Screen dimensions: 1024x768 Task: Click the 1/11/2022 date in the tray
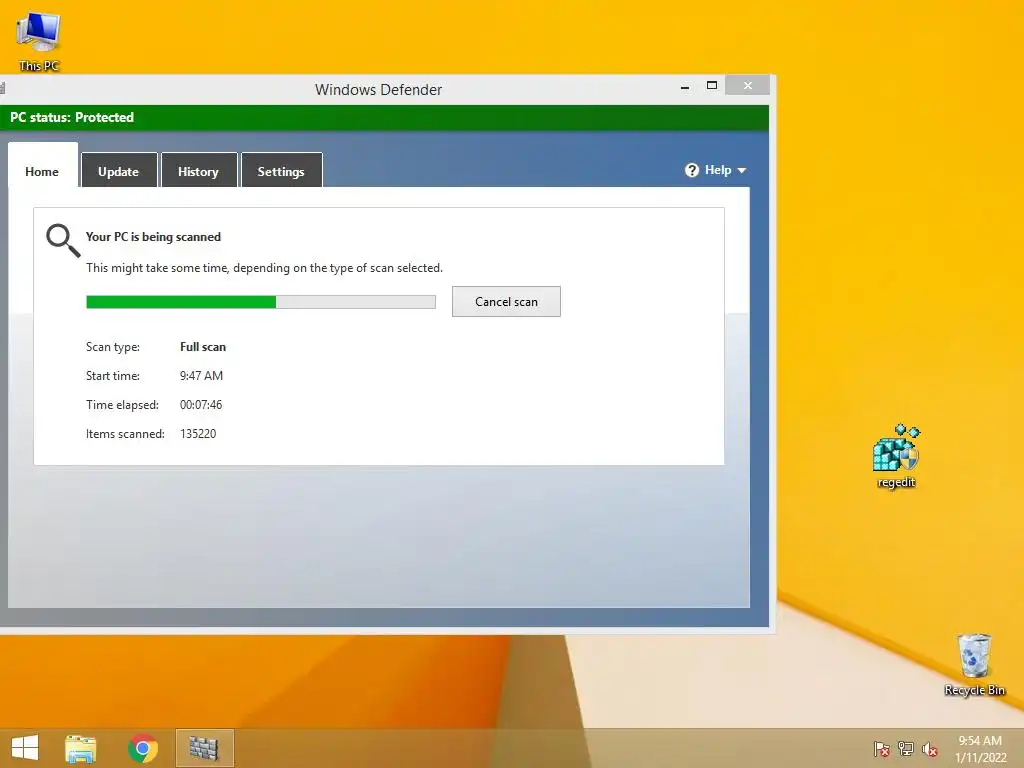981,758
